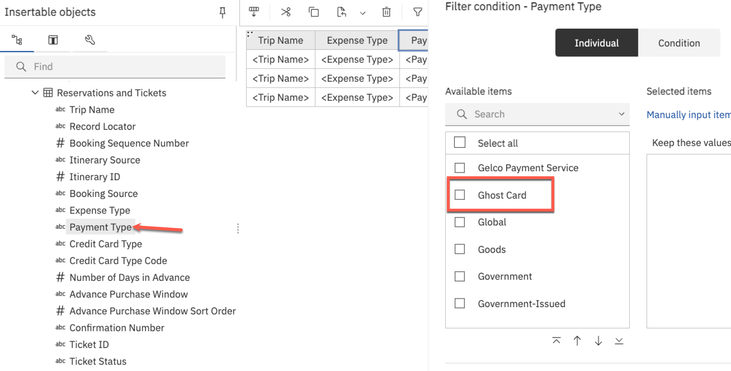Select Booking Sequence Number item
Image resolution: width=731 pixels, height=371 pixels.
[129, 143]
